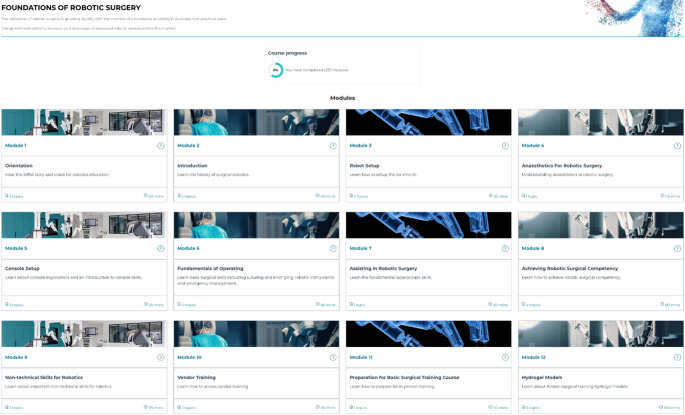Click the course progress circle indicator
This screenshot has height=415, width=685.
(275, 70)
